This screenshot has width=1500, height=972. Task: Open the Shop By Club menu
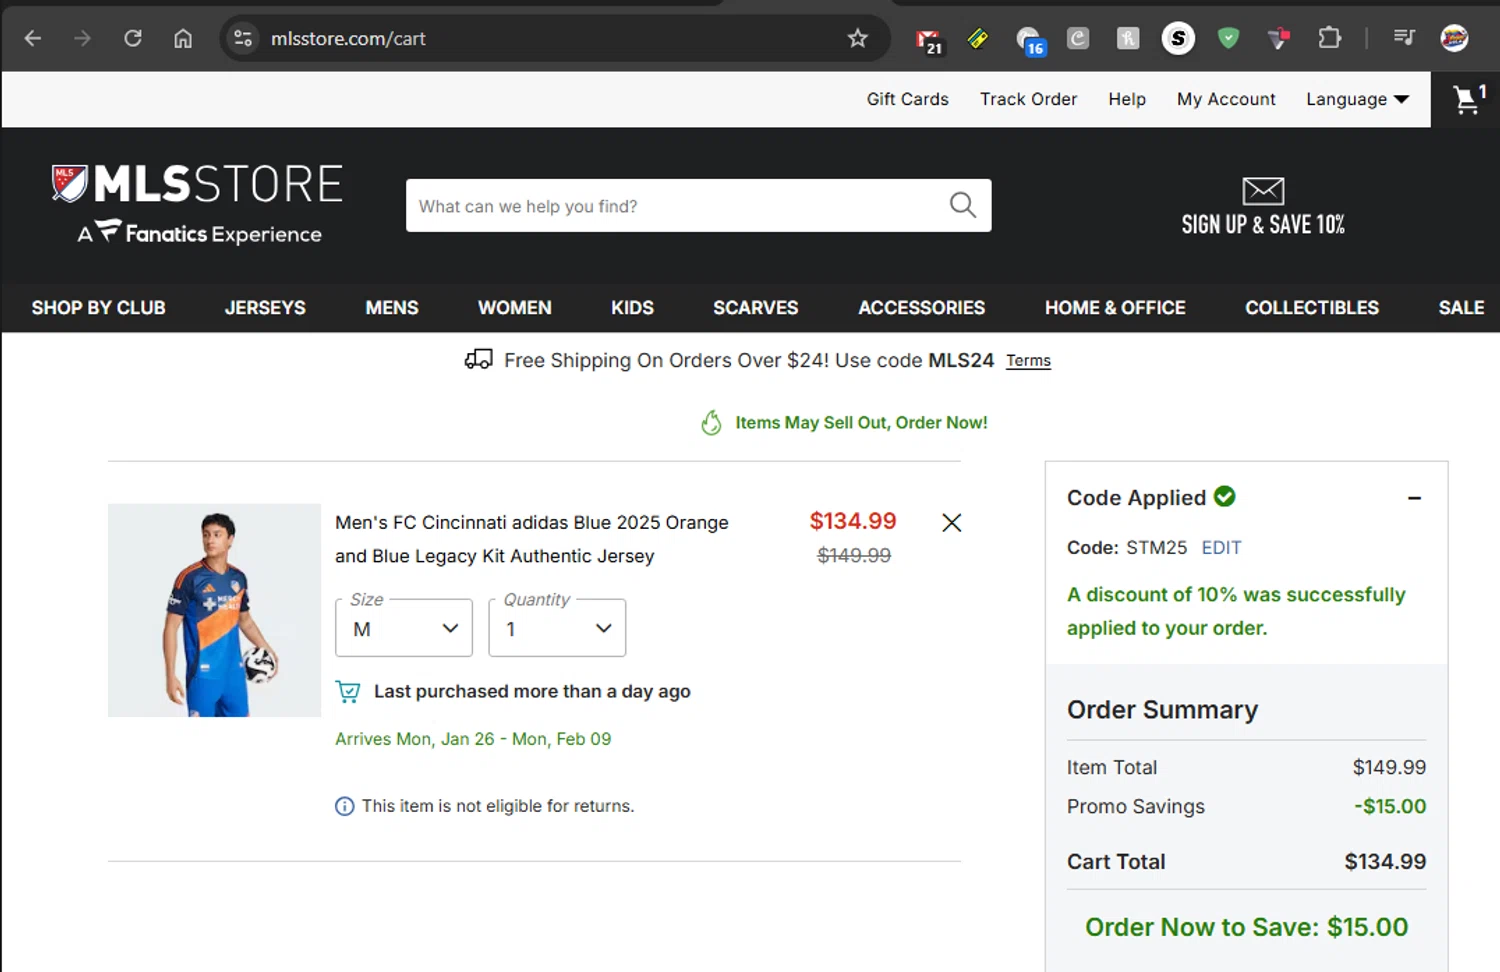(98, 308)
